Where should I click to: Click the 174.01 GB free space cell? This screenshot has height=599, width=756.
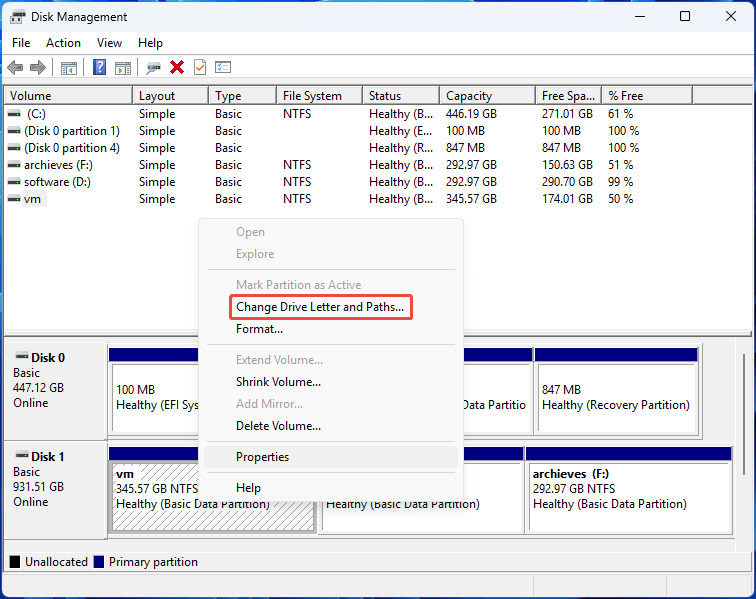pyautogui.click(x=567, y=199)
